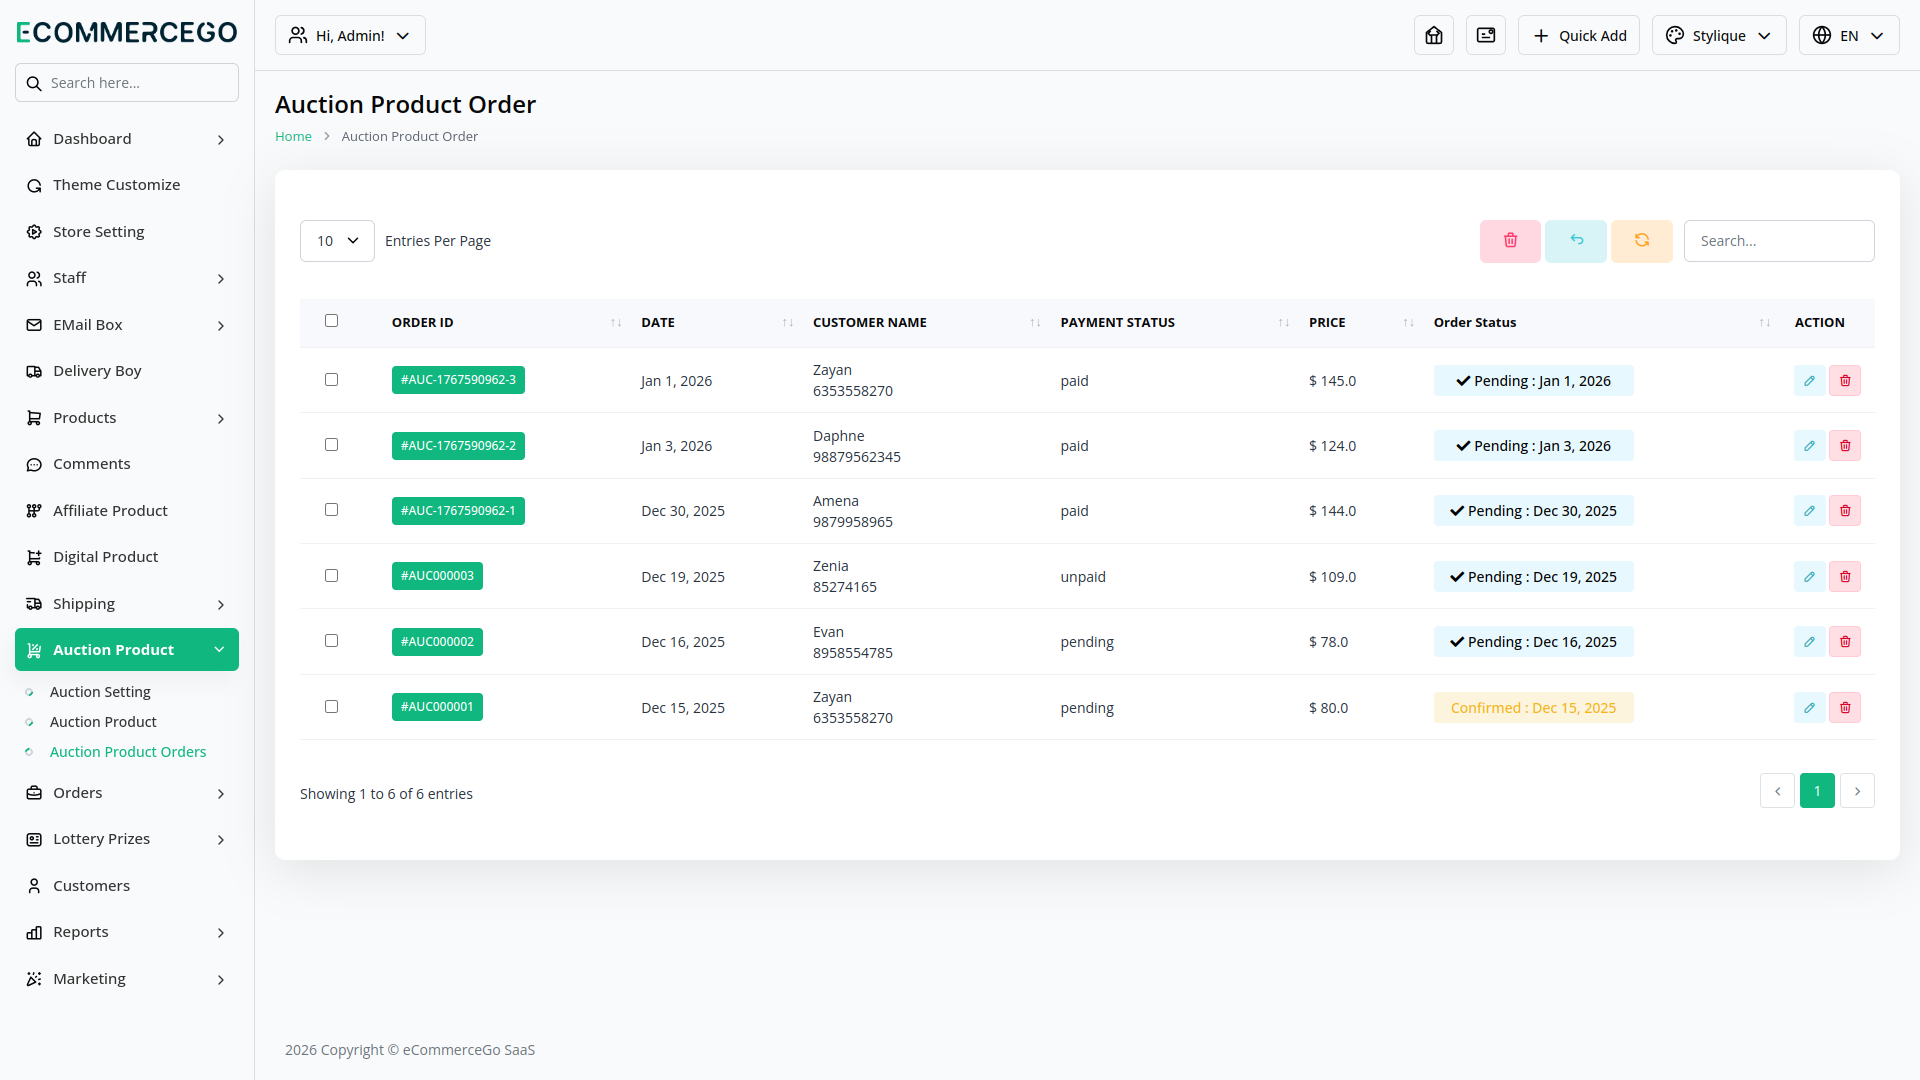Delete order #AUC000002
The height and width of the screenshot is (1080, 1920).
click(1845, 642)
